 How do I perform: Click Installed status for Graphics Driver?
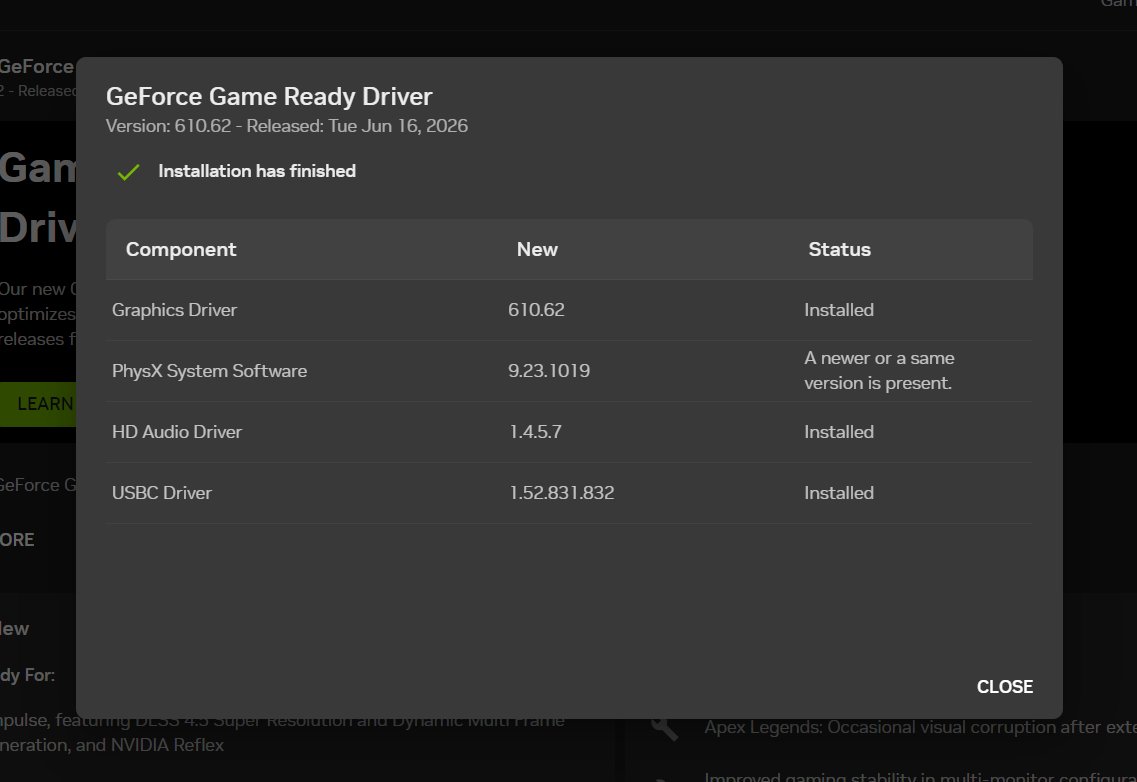[x=839, y=310]
